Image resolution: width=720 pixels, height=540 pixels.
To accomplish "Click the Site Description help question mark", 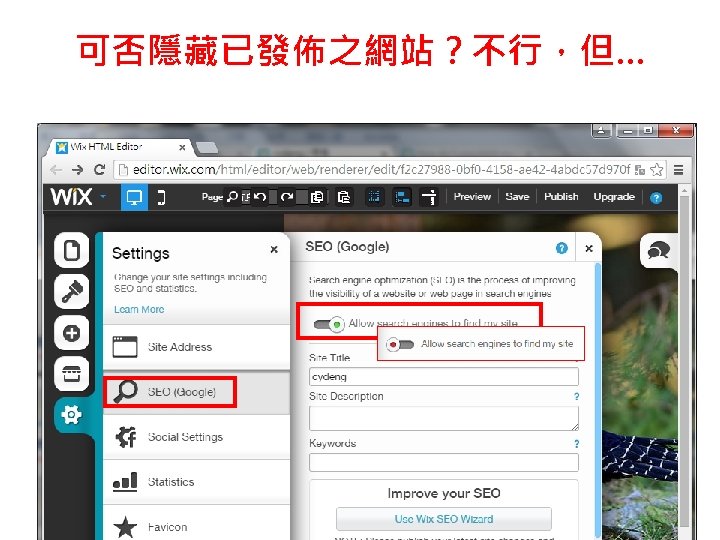I will (576, 396).
